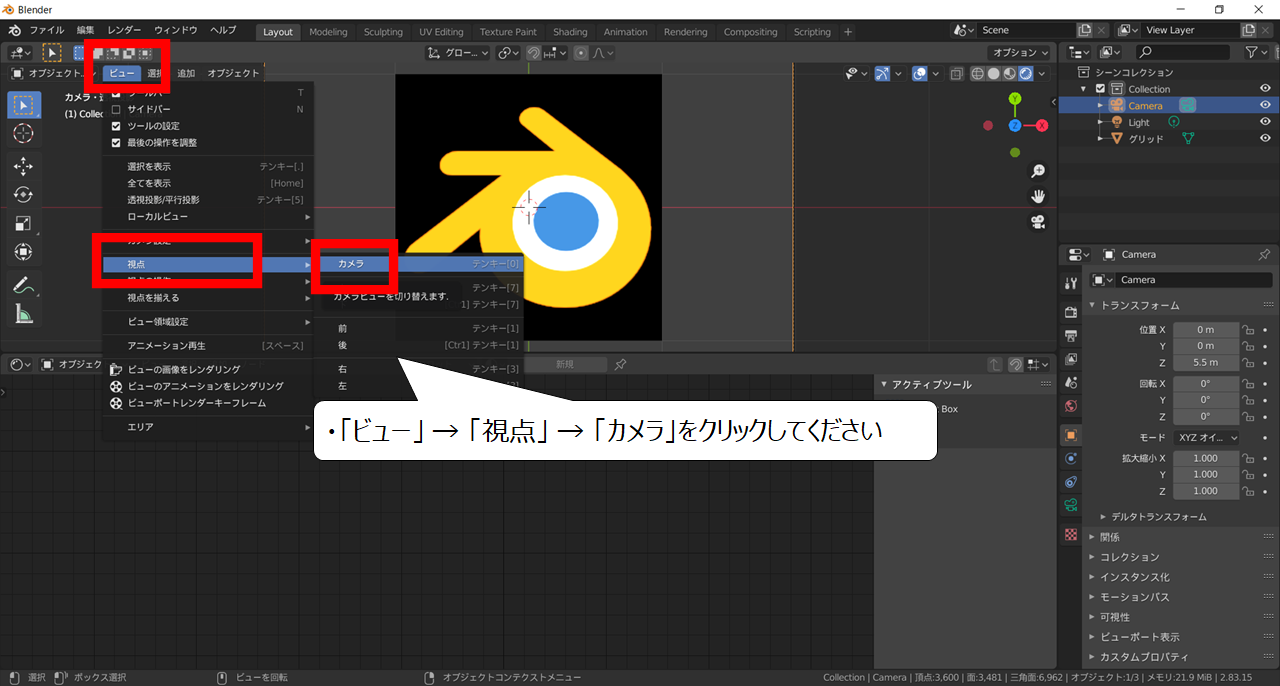
Task: Open the Camera data properties tab icon
Action: pyautogui.click(x=1071, y=507)
